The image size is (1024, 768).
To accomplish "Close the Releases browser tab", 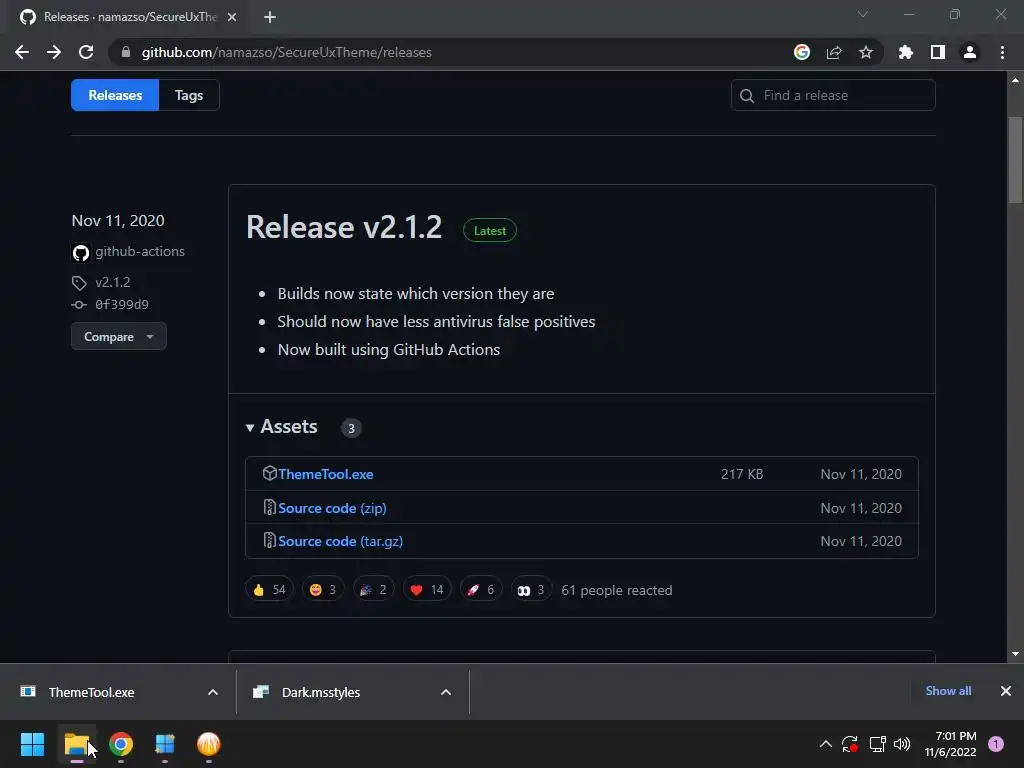I will pos(232,17).
